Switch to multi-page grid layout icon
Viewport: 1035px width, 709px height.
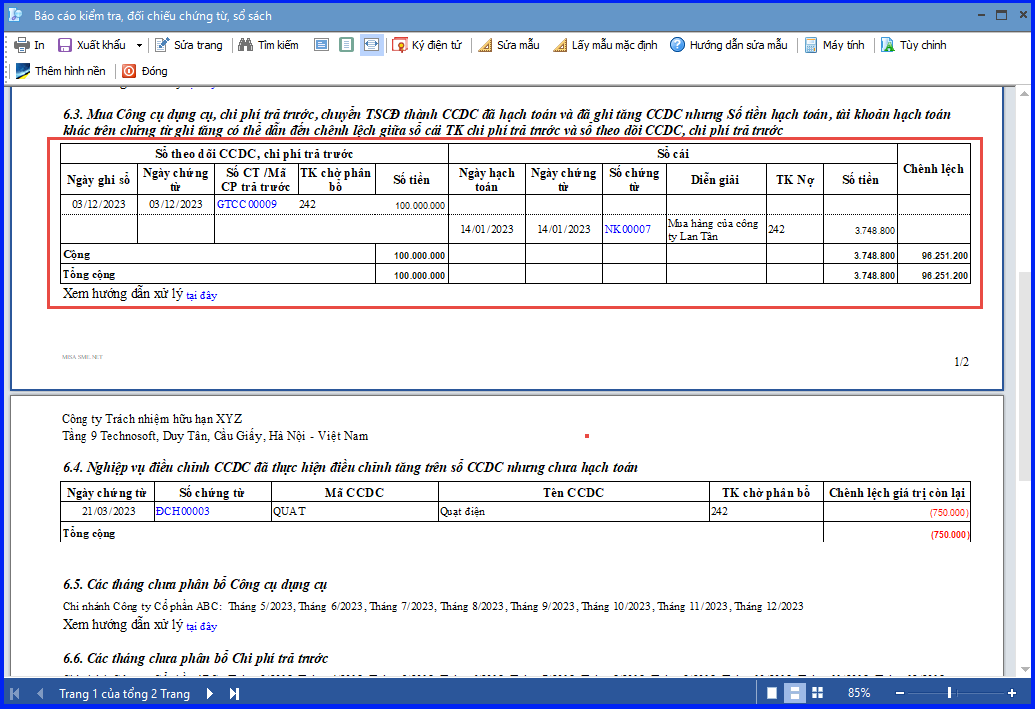[x=817, y=693]
